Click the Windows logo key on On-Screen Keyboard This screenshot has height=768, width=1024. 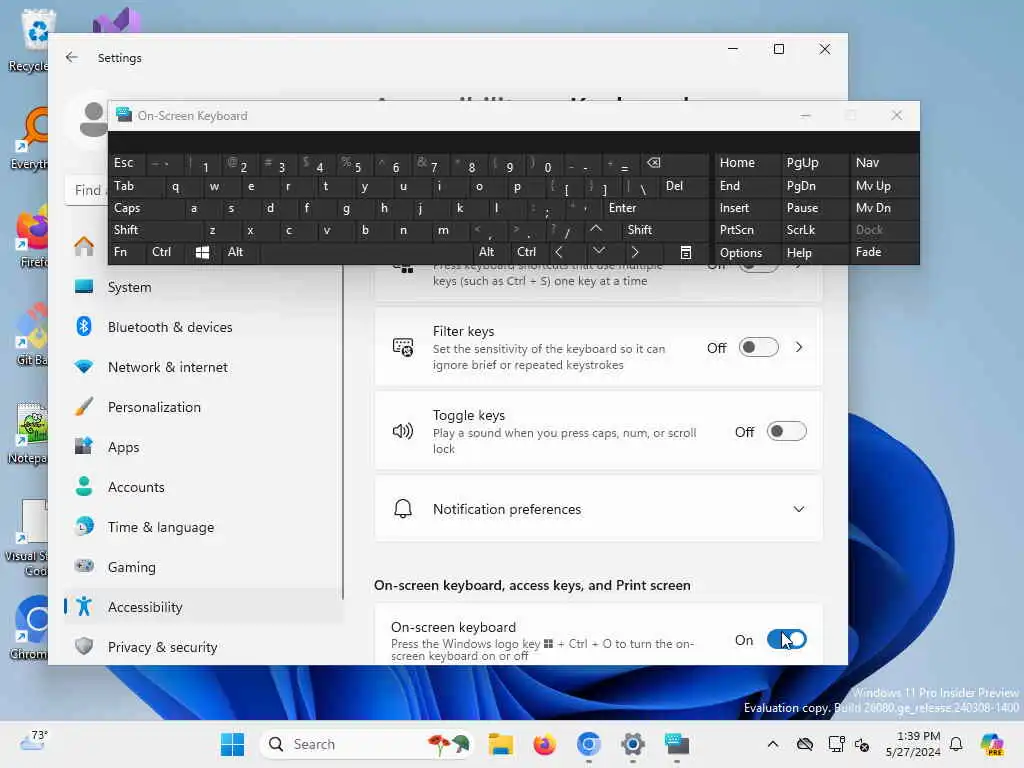pos(202,253)
